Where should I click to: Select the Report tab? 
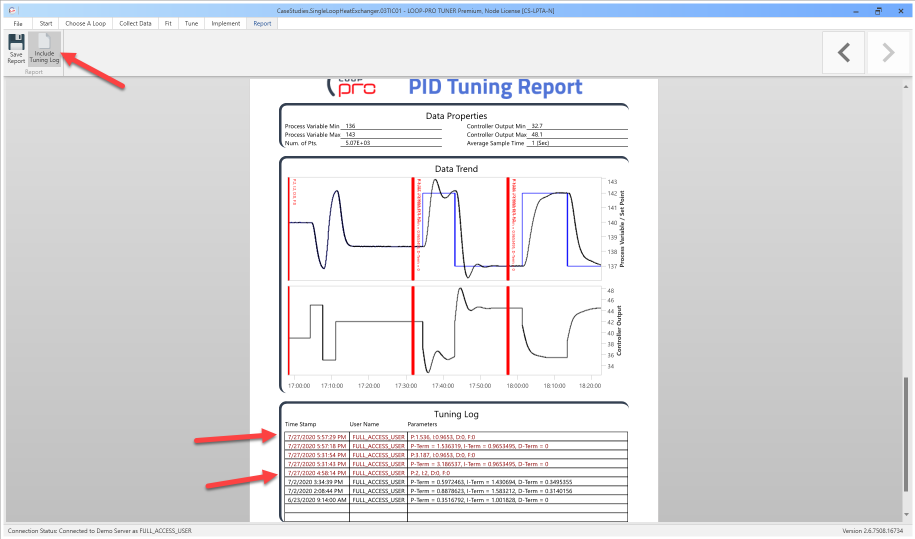[262, 23]
